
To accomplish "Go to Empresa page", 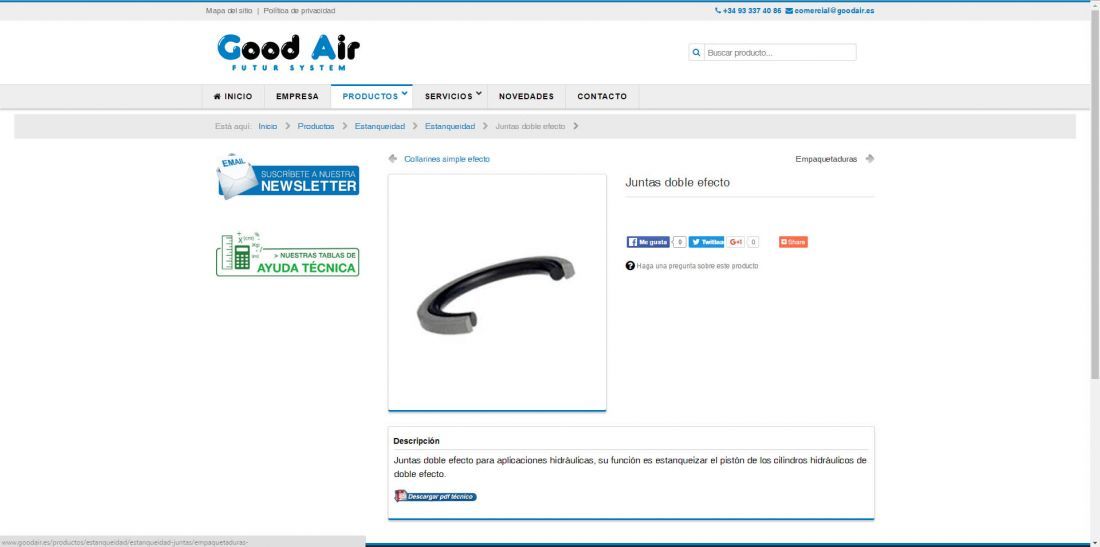I will click(x=297, y=96).
